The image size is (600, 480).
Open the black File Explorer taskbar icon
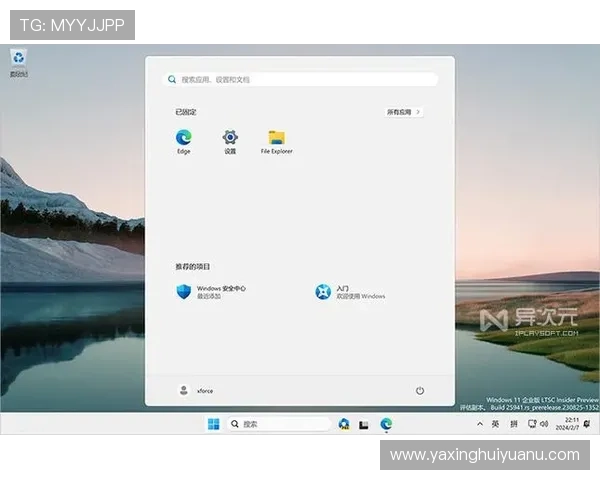click(364, 424)
